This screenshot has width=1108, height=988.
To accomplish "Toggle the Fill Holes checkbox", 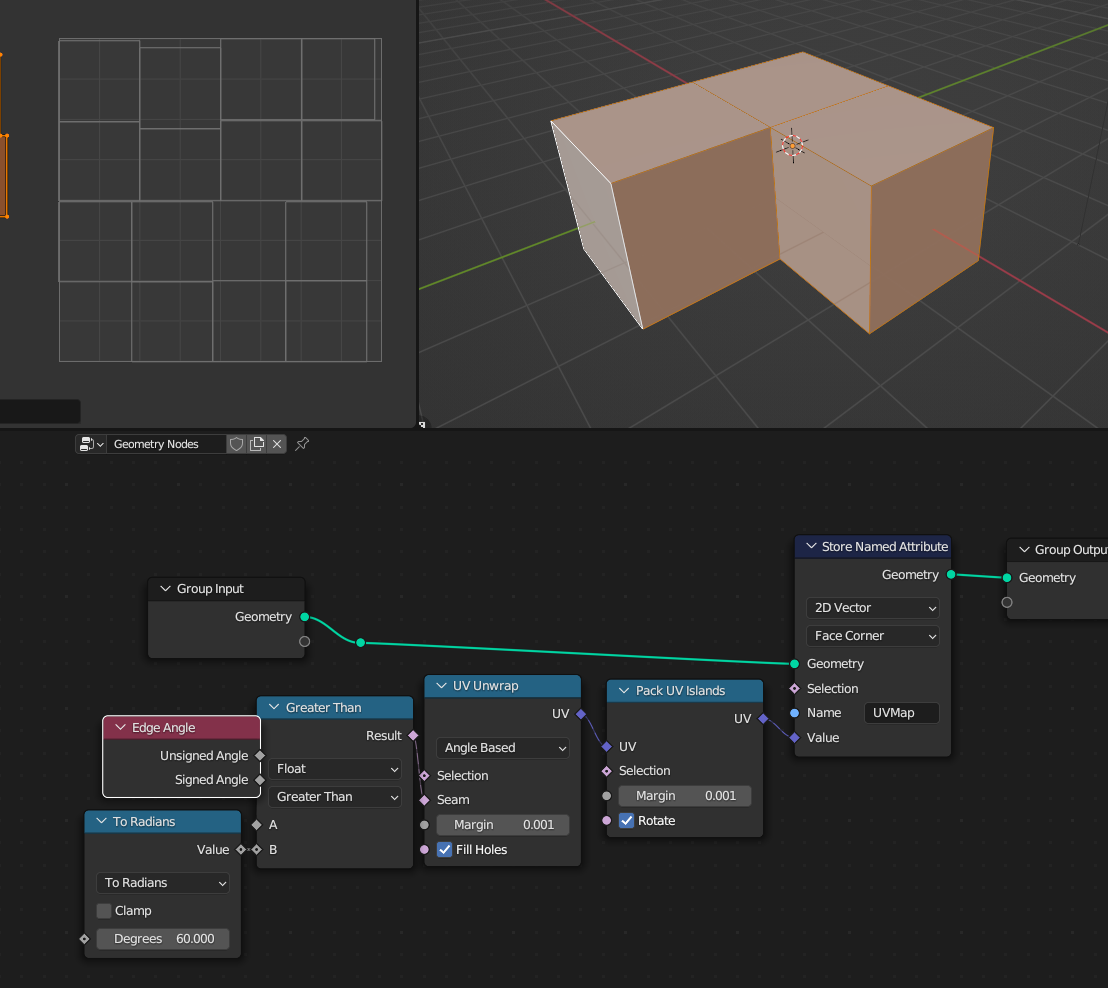I will coord(444,849).
